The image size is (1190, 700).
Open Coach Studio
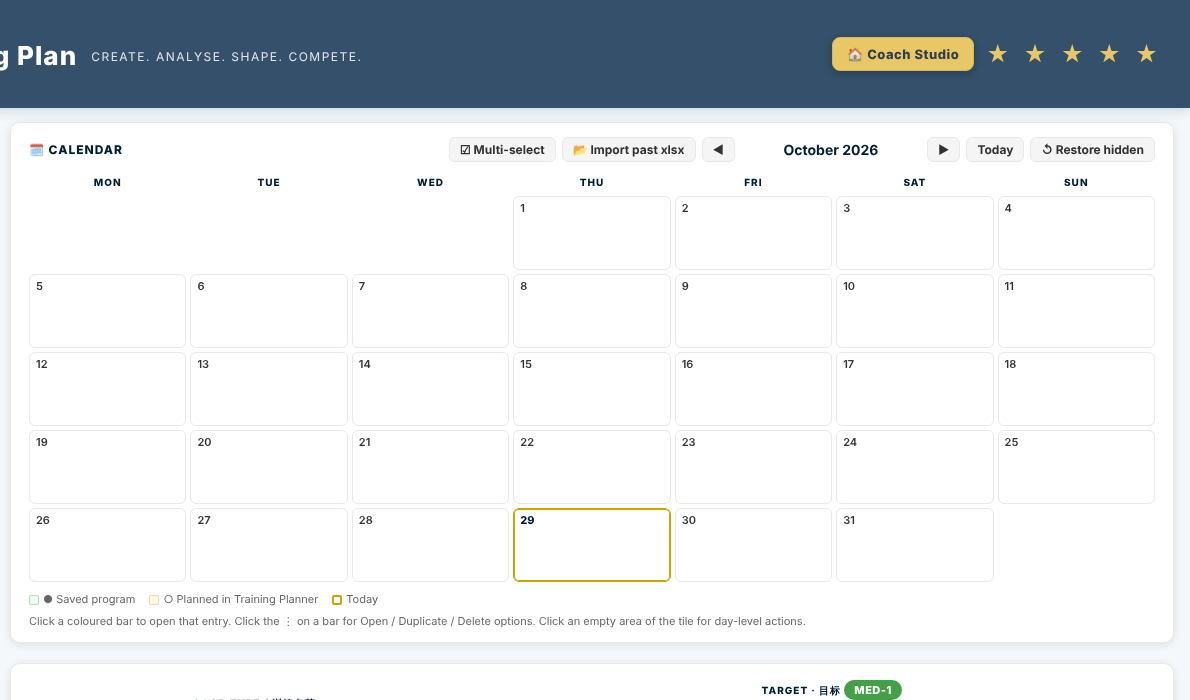pos(902,54)
